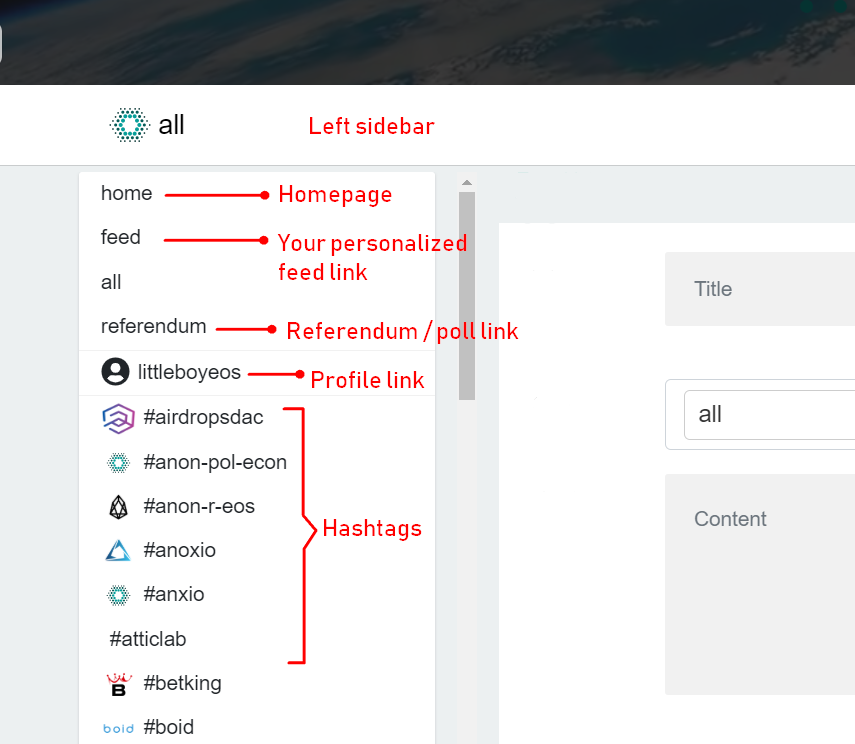The height and width of the screenshot is (744, 855).
Task: Click the anon-r-eos EOS logo icon
Action: click(118, 507)
